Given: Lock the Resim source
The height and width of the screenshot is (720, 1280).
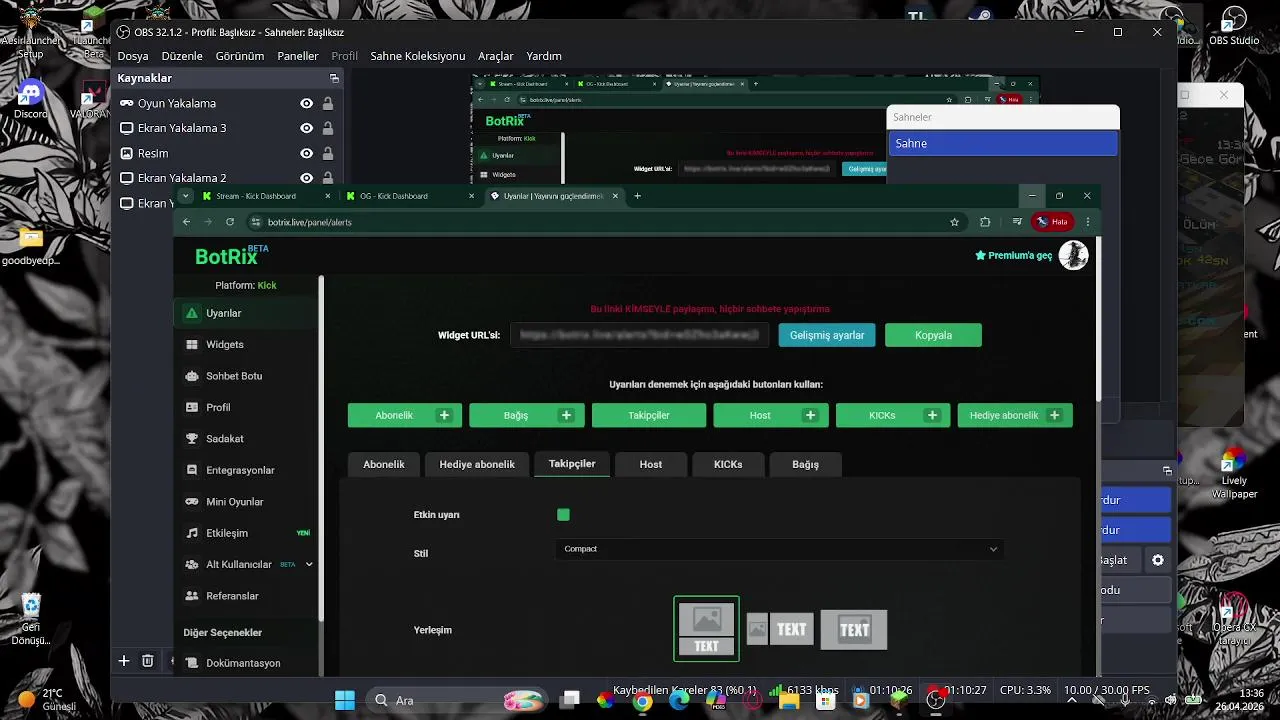Looking at the screenshot, I should pos(328,153).
